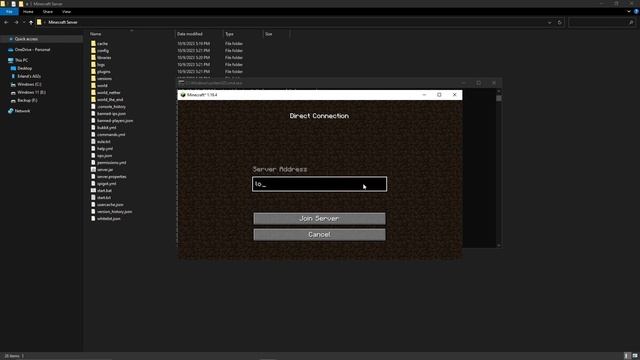Select the world_the_end folder icon
The width and height of the screenshot is (640, 360).
93,100
